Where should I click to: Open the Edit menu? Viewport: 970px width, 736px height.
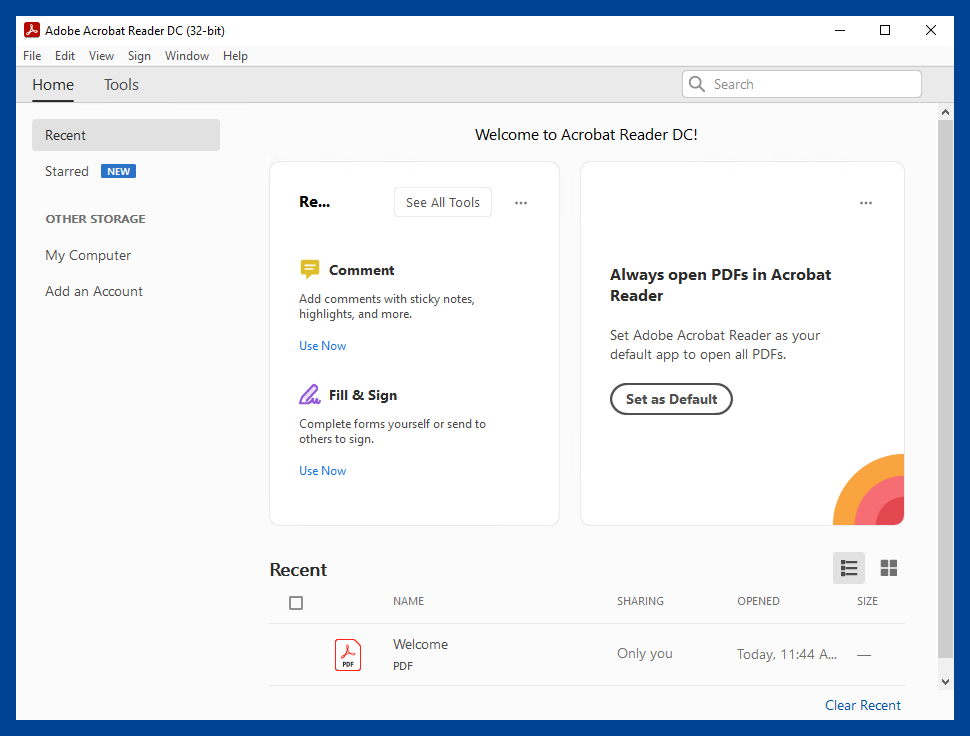pyautogui.click(x=65, y=56)
